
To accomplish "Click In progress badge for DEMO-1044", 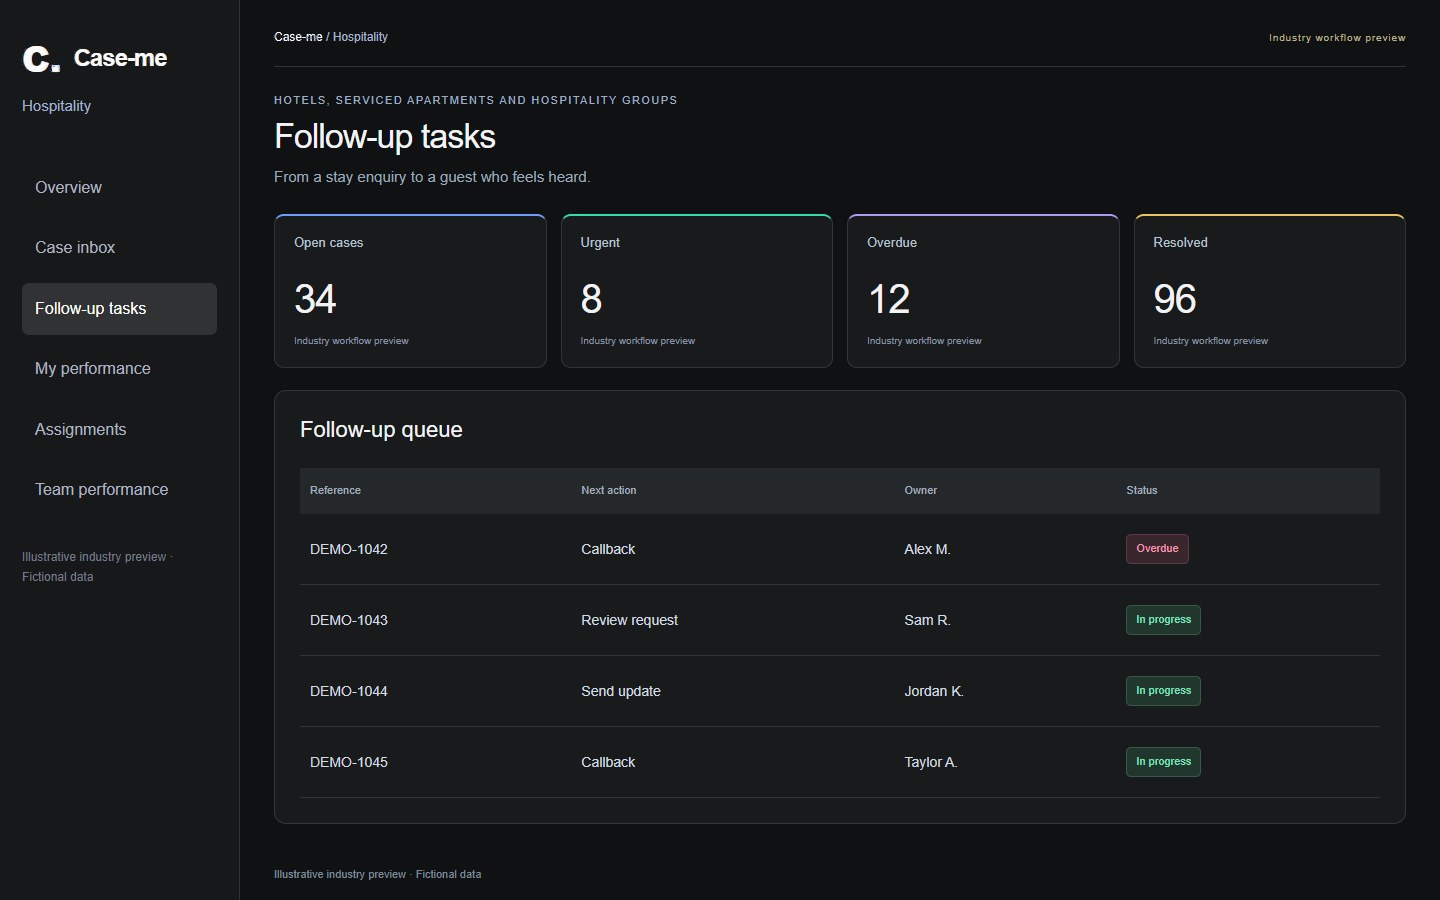I will pyautogui.click(x=1163, y=691).
